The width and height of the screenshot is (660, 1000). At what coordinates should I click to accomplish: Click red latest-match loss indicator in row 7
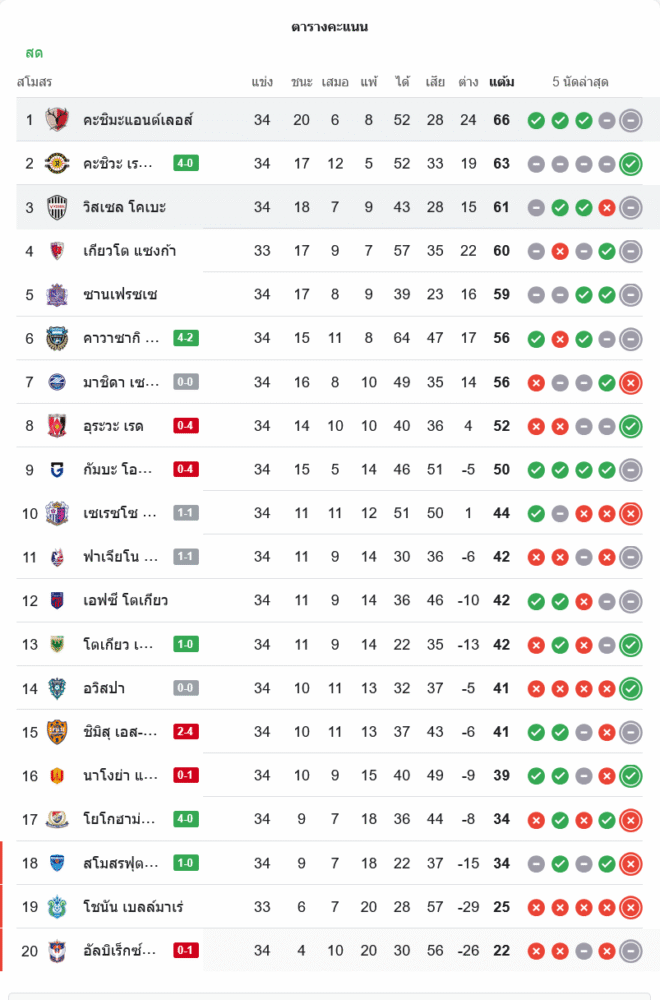click(x=630, y=382)
